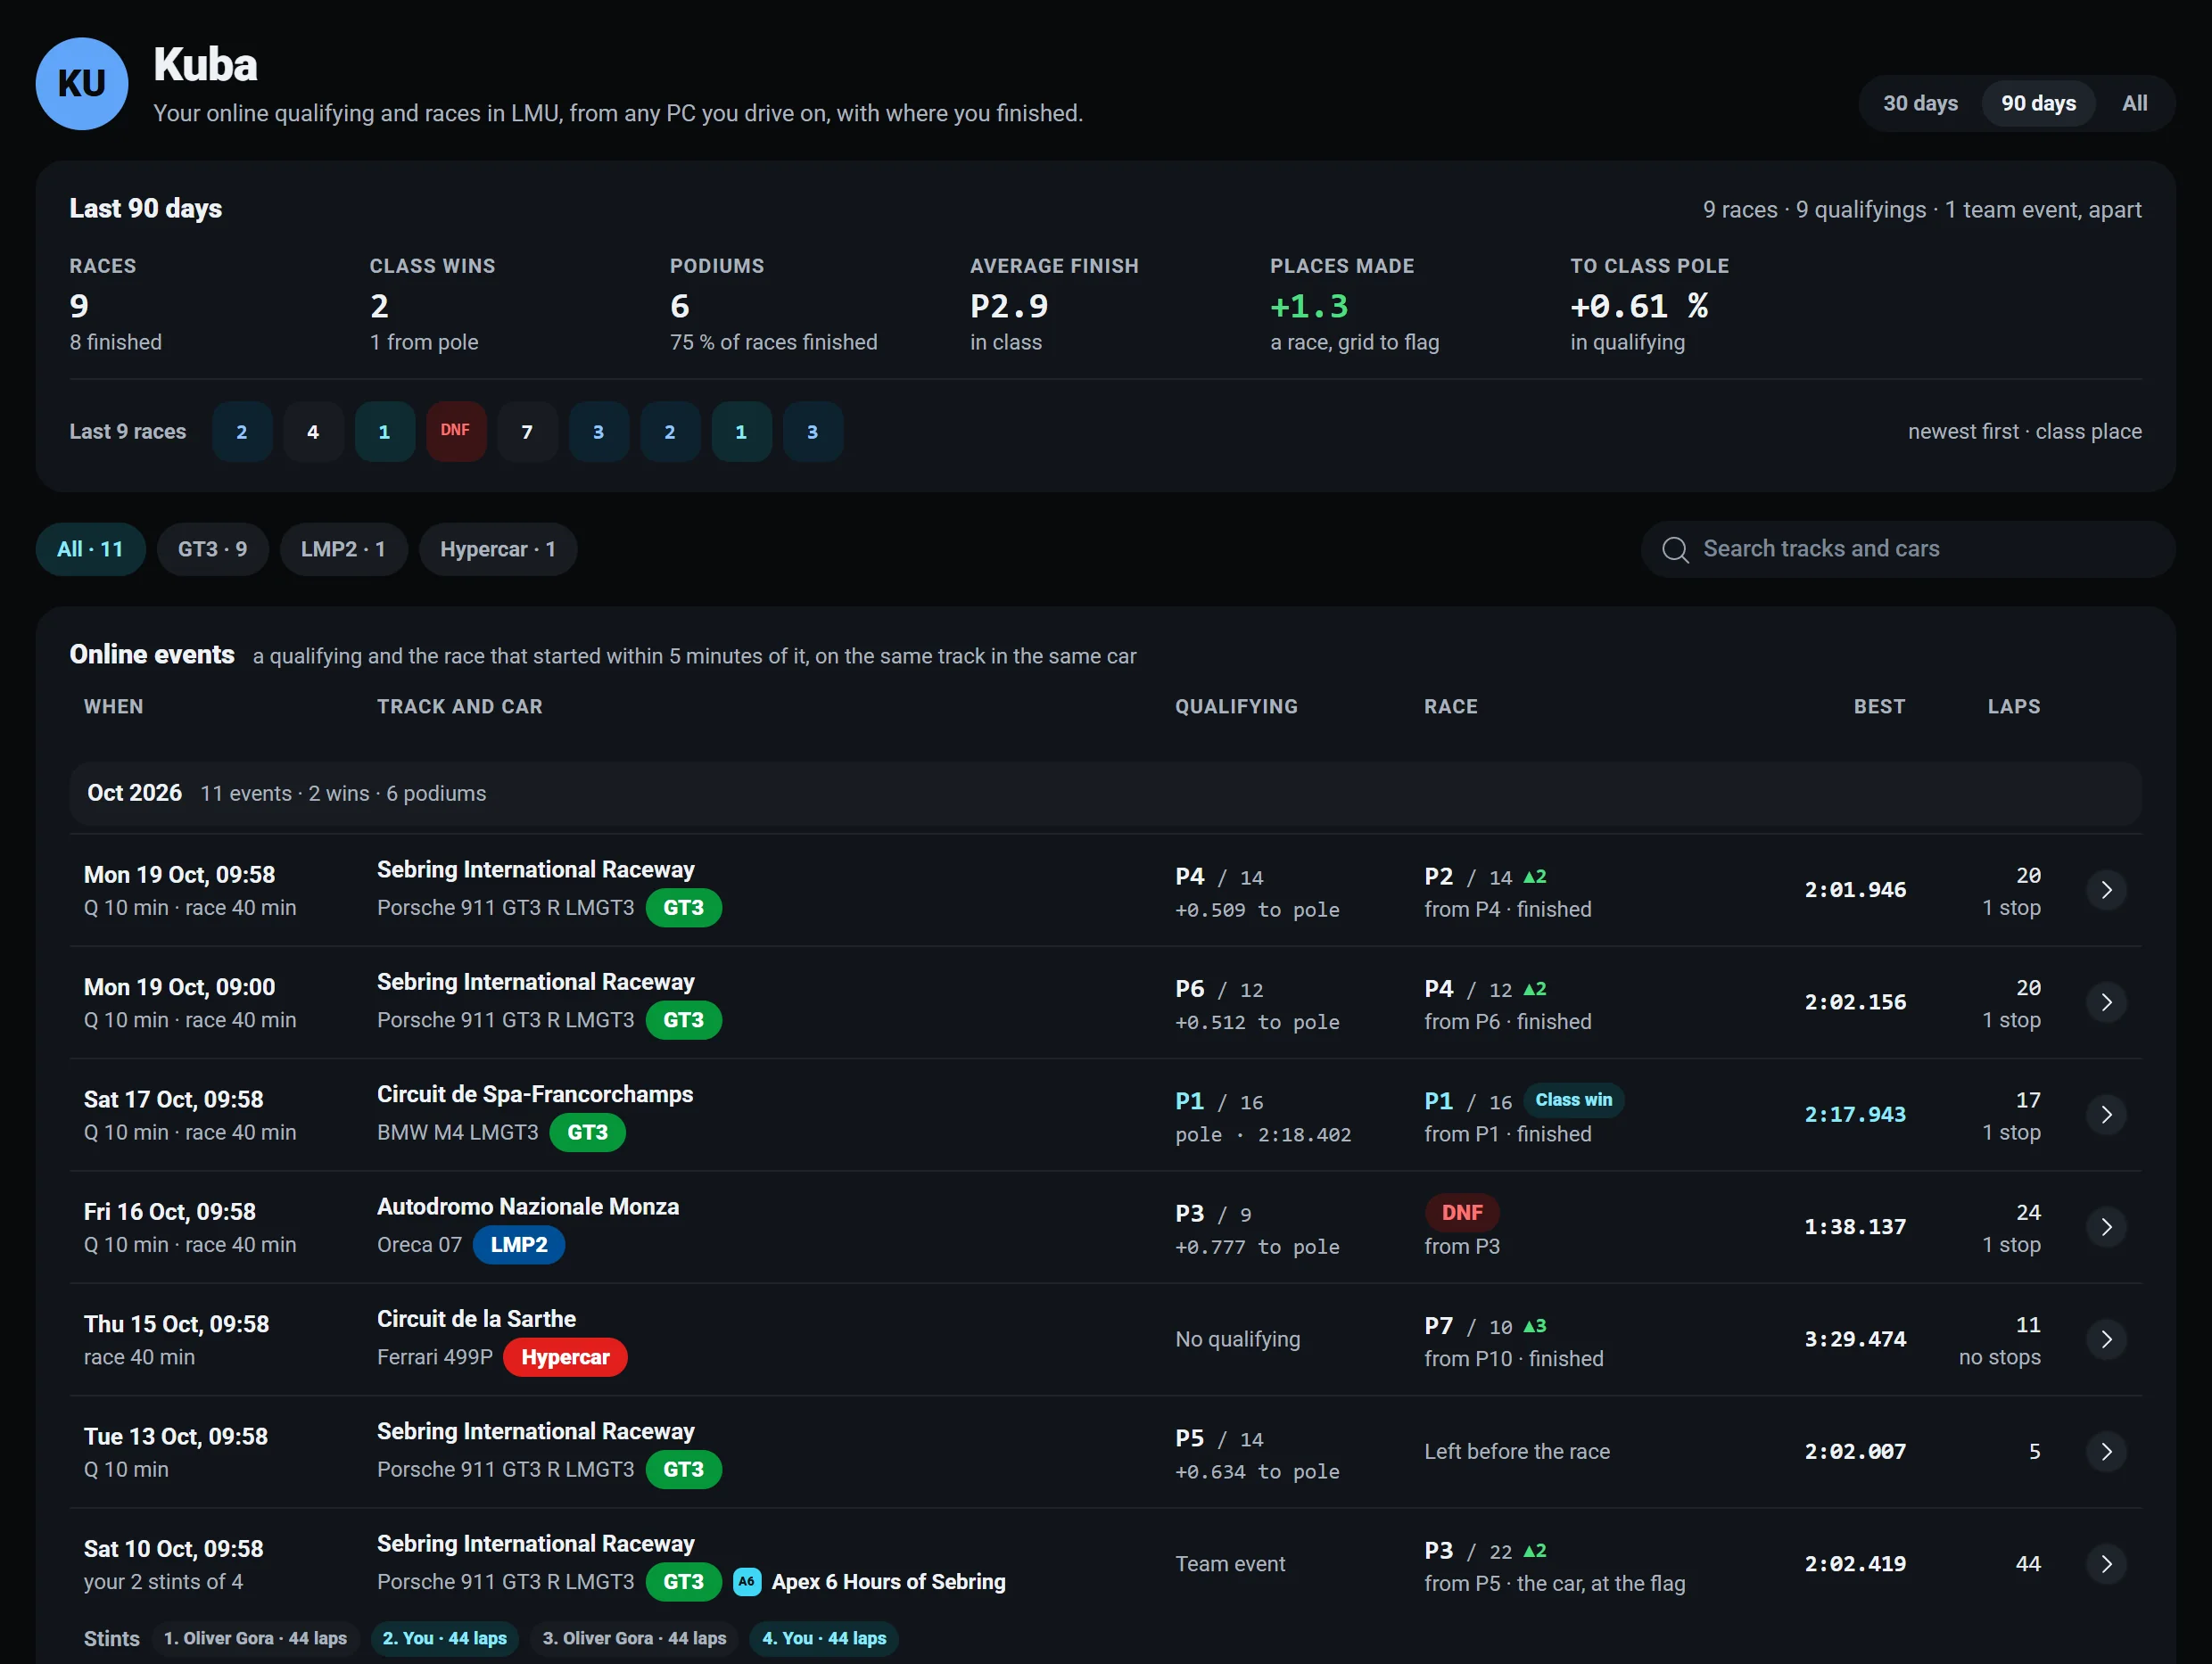2212x1664 pixels.
Task: Click the To Class Pole value +0.61 %
Action: pyautogui.click(x=1639, y=306)
